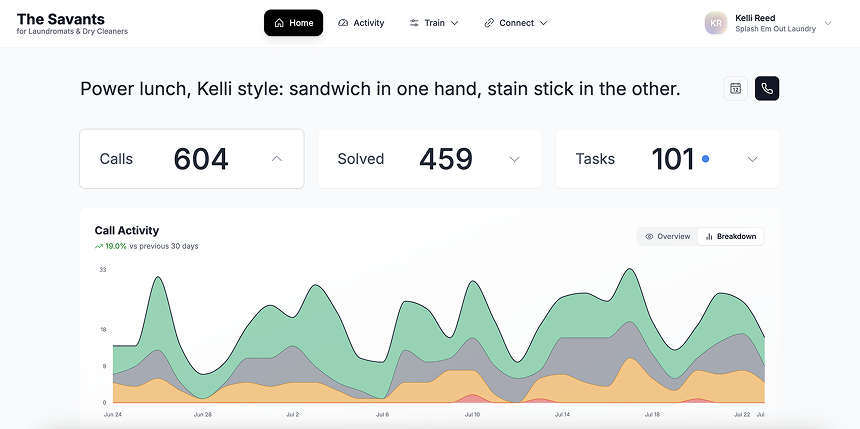860x429 pixels.
Task: Collapse the Calls card chevron
Action: (277, 159)
